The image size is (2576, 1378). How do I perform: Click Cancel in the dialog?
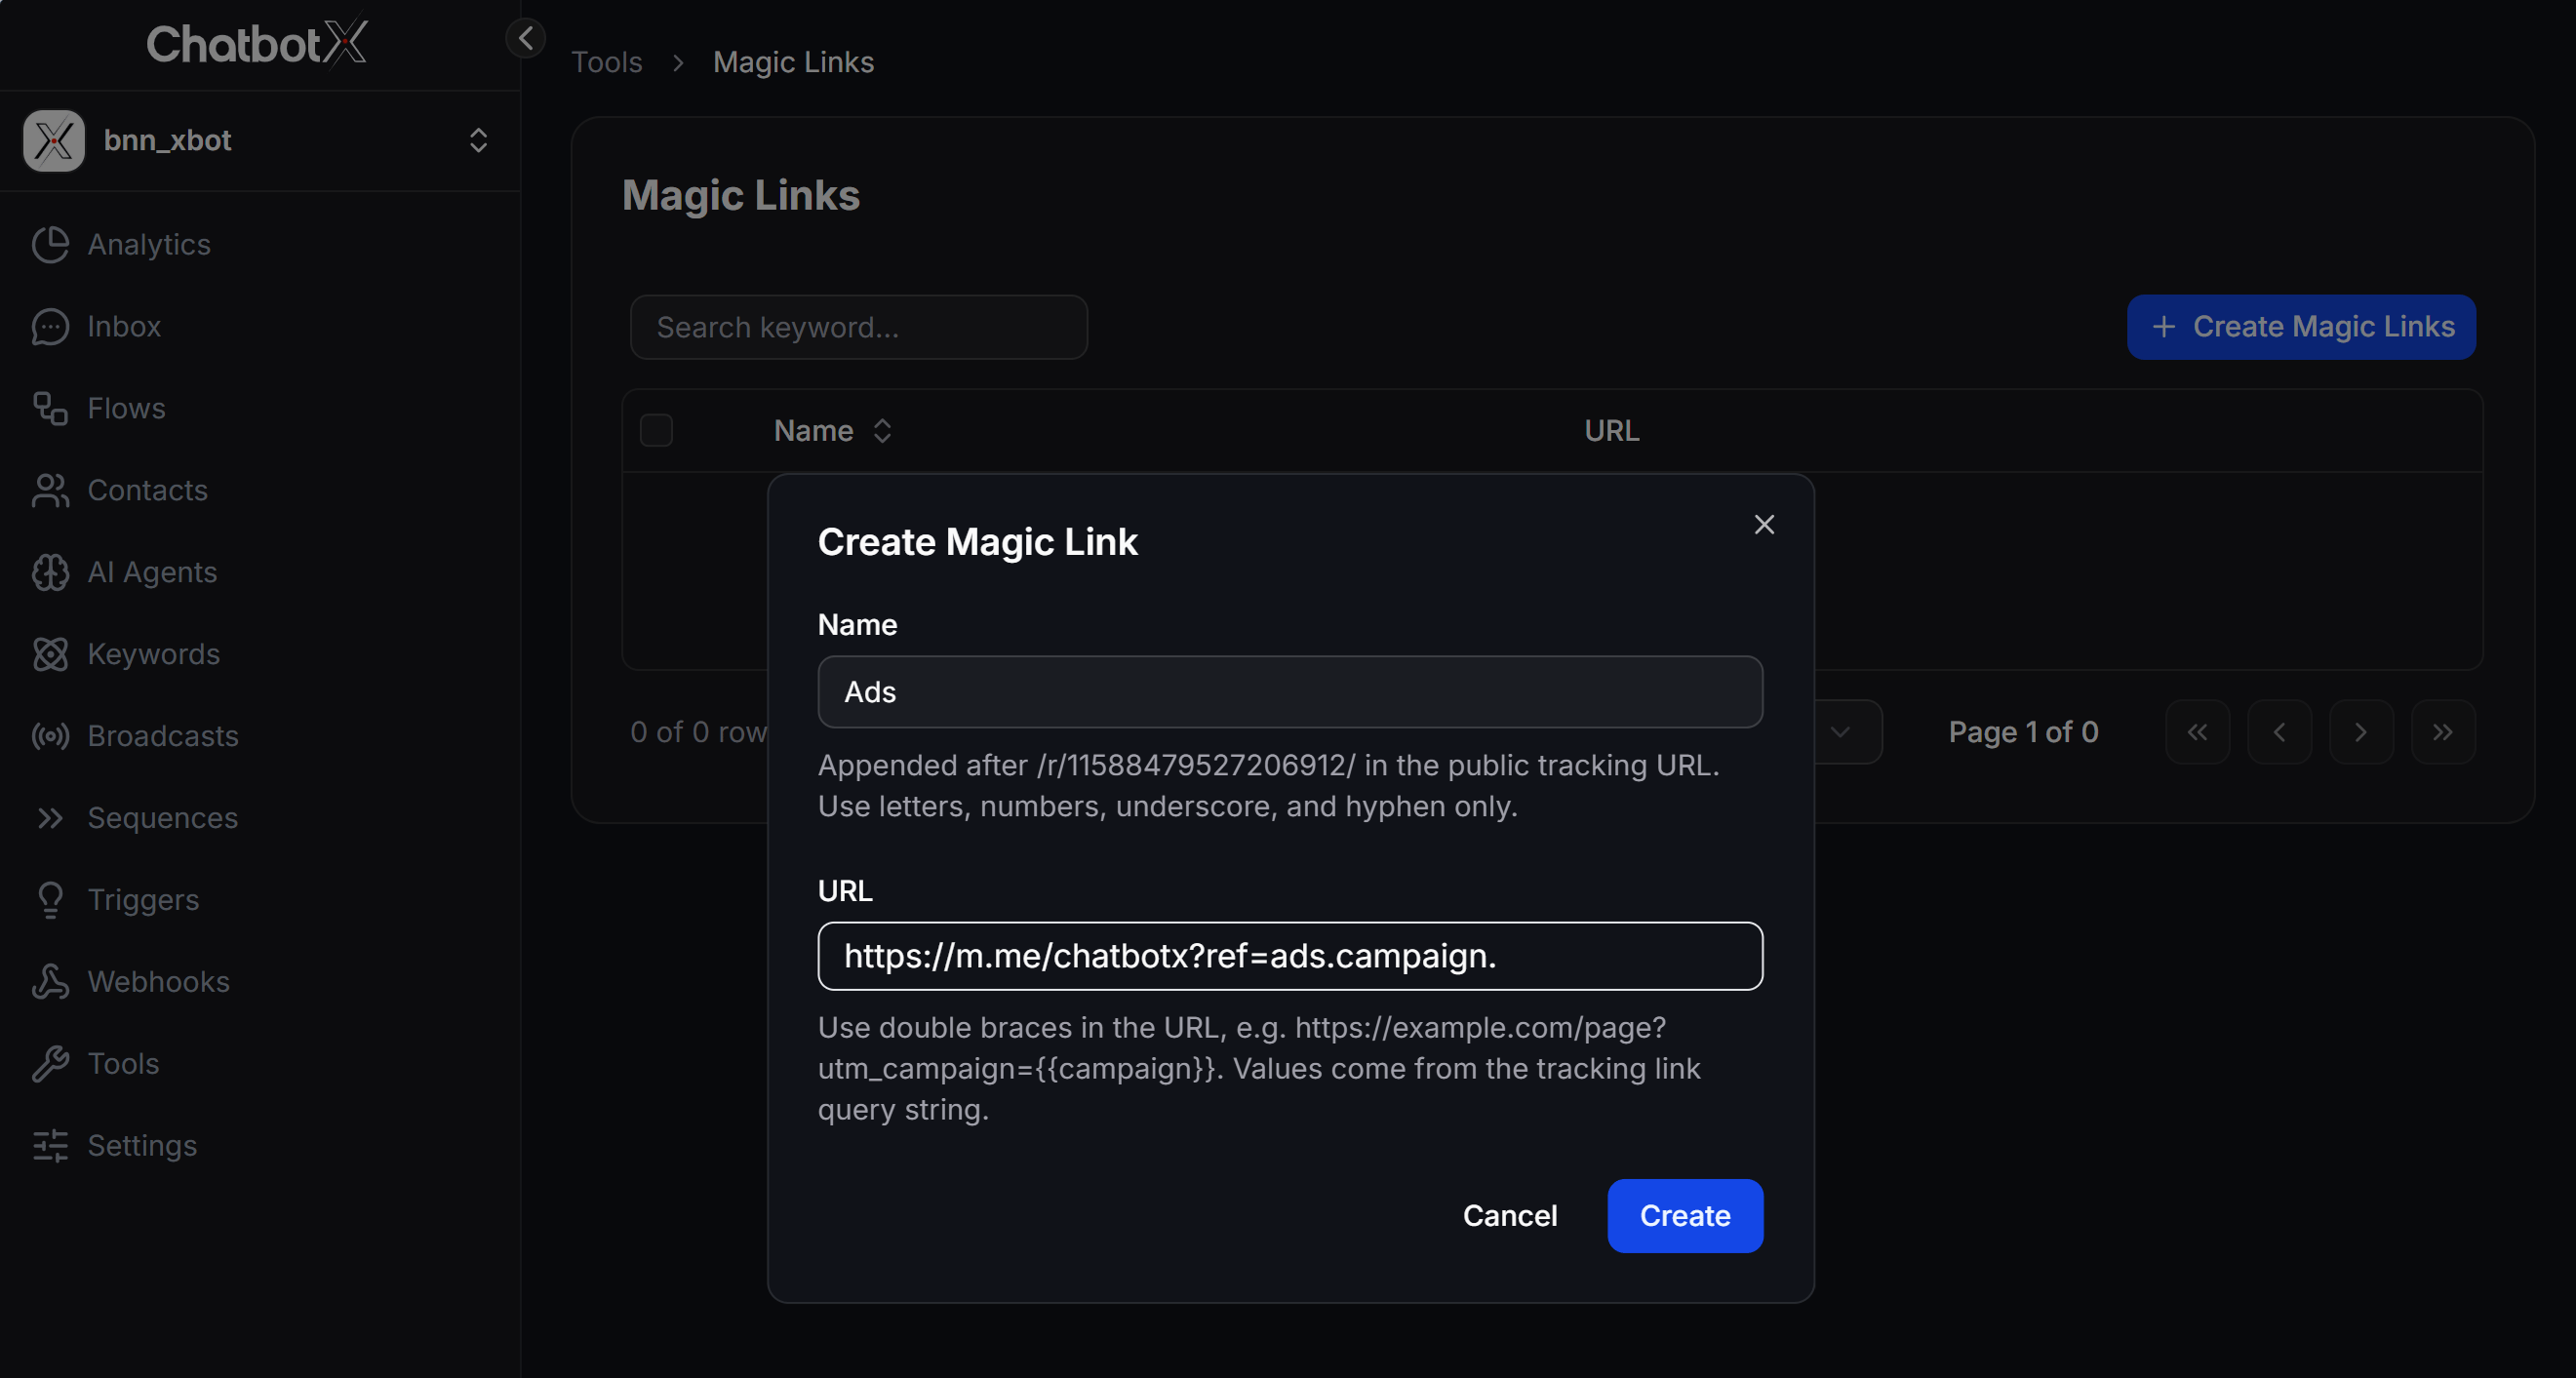click(x=1510, y=1216)
